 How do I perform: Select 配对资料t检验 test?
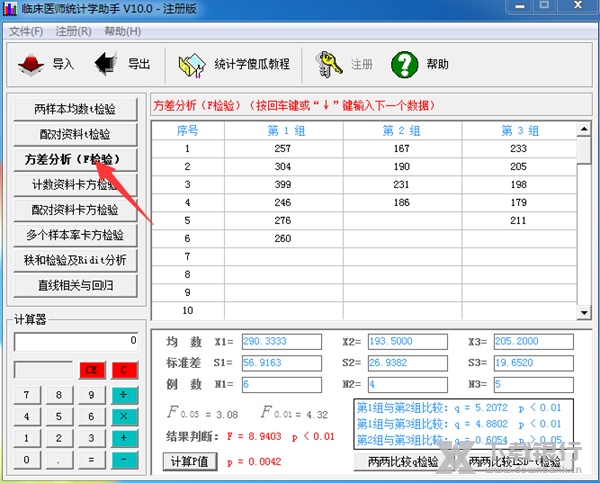(75, 134)
